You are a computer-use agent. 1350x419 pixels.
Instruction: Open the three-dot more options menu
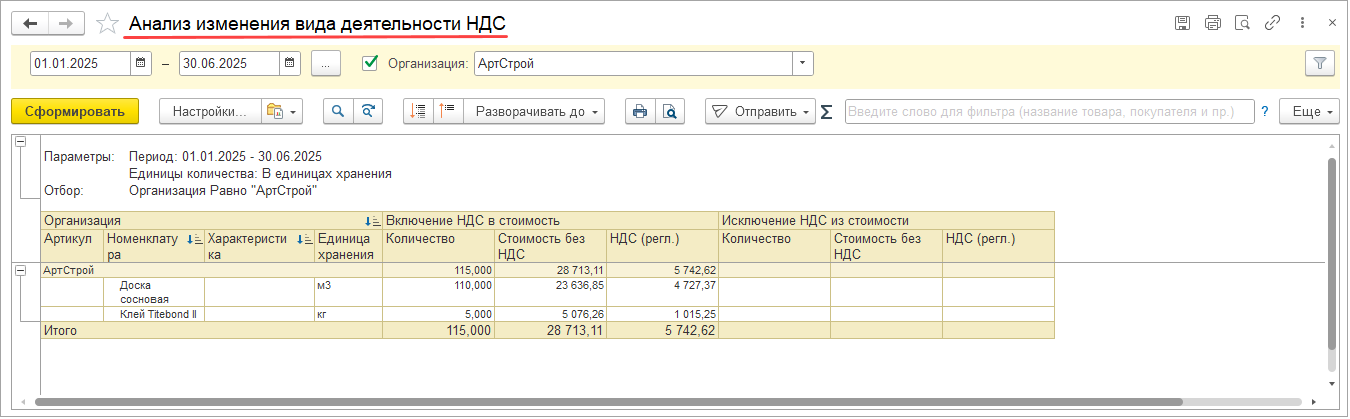(1302, 22)
